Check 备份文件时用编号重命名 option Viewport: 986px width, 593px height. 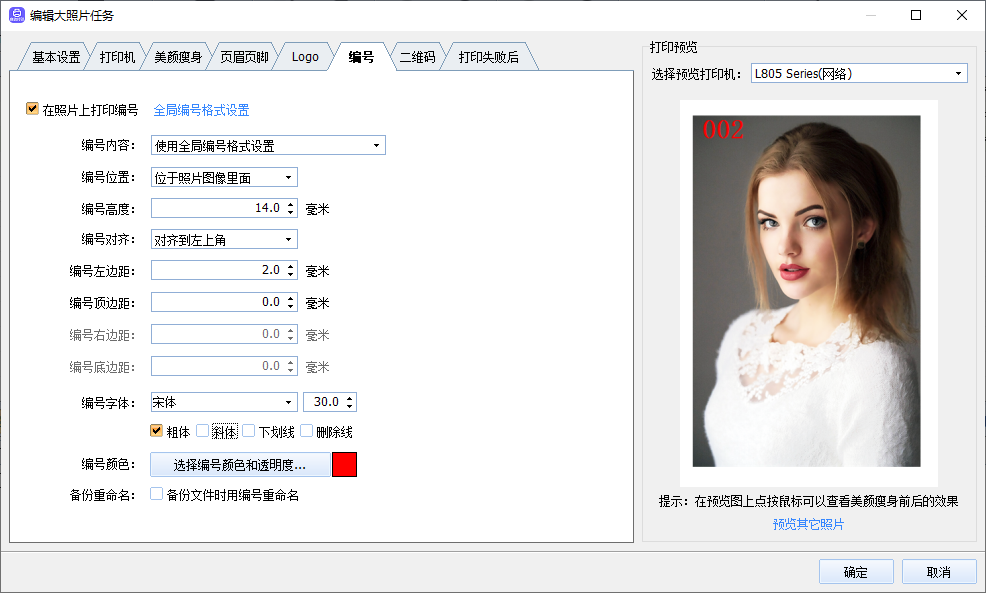pyautogui.click(x=156, y=494)
